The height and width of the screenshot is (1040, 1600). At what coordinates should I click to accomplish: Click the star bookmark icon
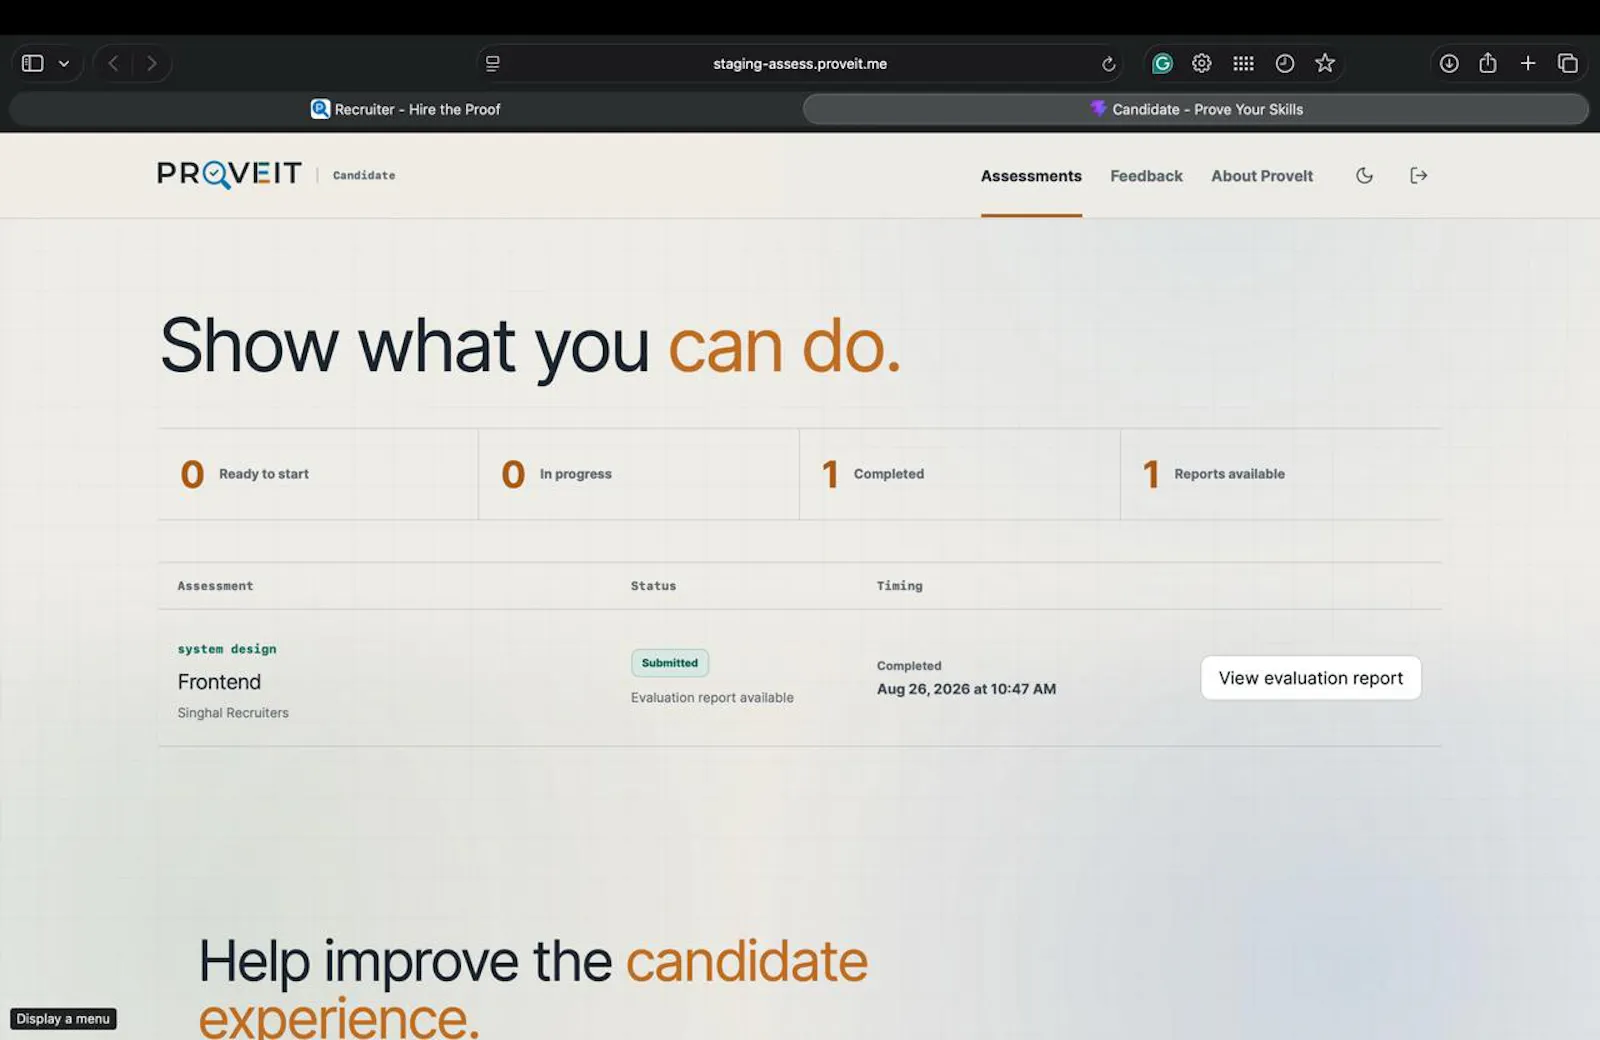pyautogui.click(x=1325, y=63)
